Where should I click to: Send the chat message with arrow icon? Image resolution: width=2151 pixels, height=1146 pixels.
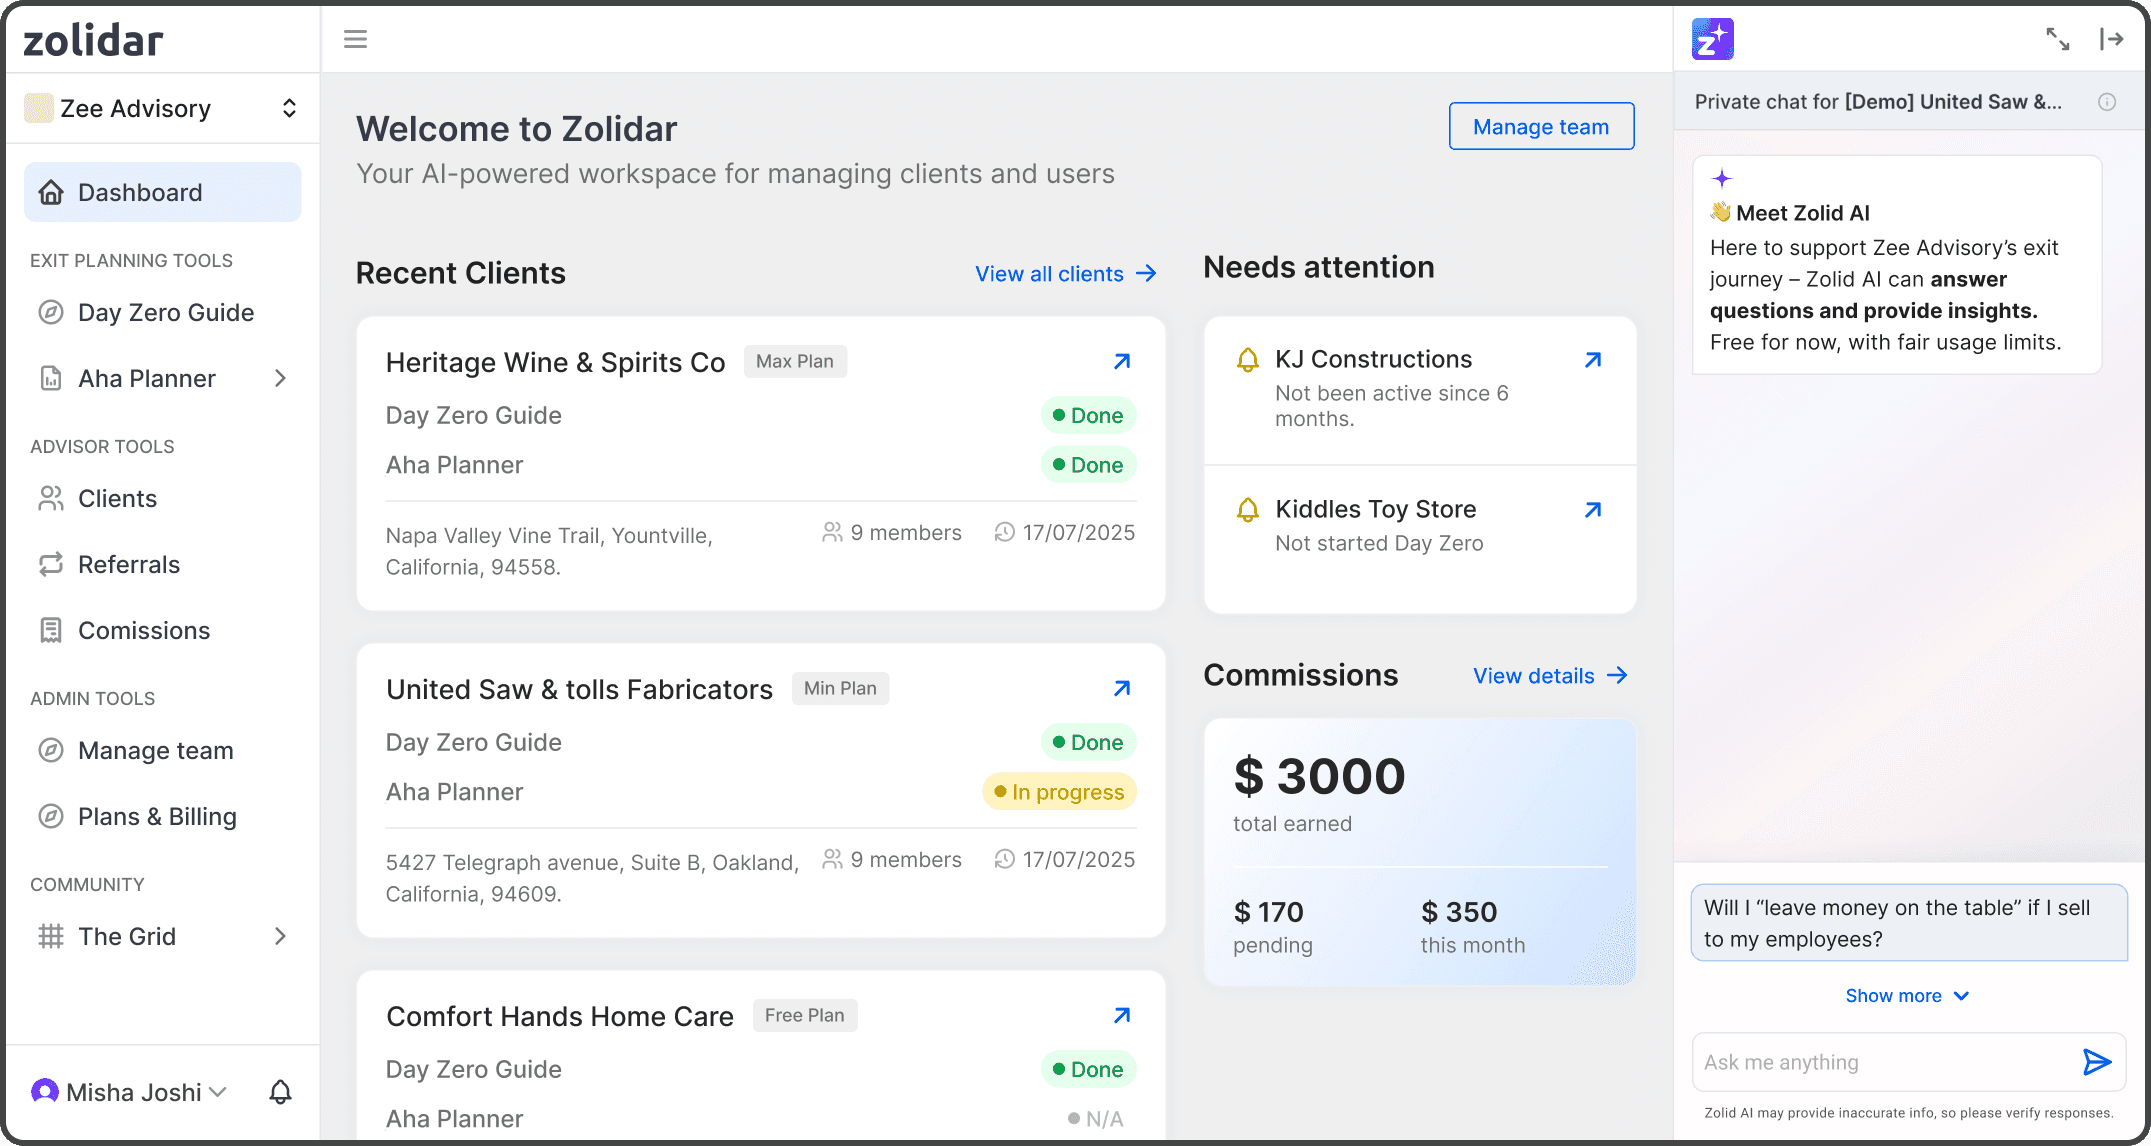2096,1062
